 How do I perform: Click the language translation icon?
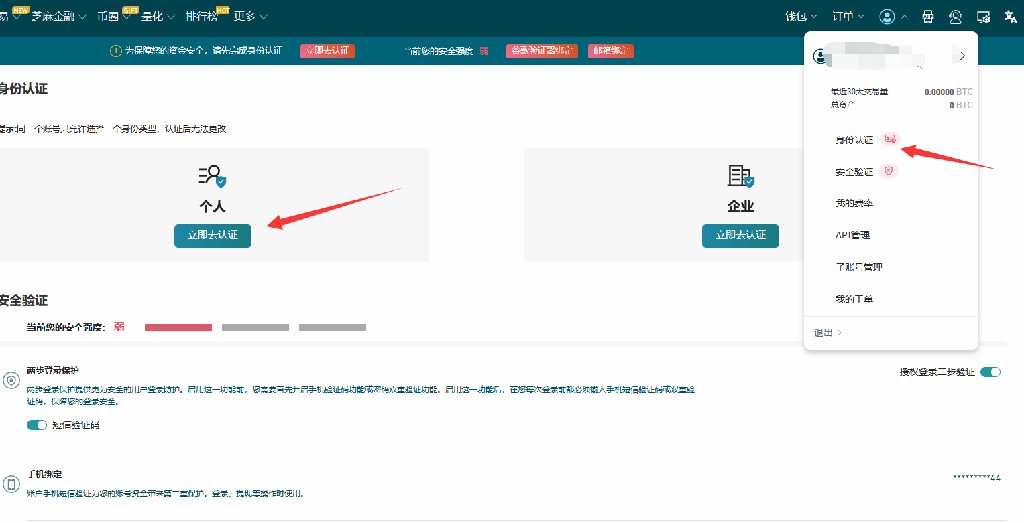[x=1009, y=17]
